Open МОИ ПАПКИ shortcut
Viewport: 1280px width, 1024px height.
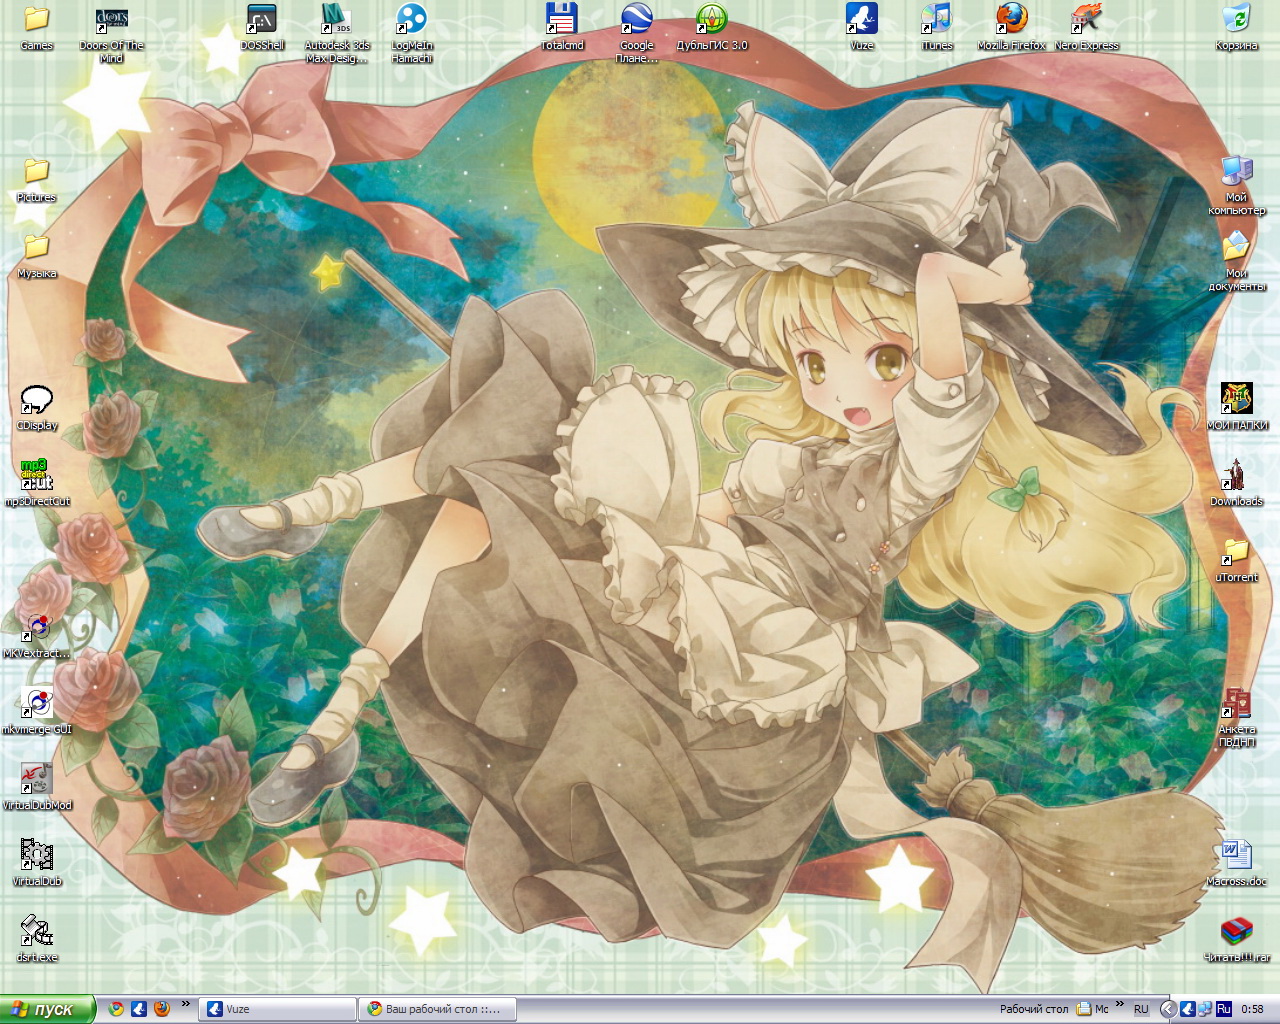1237,407
